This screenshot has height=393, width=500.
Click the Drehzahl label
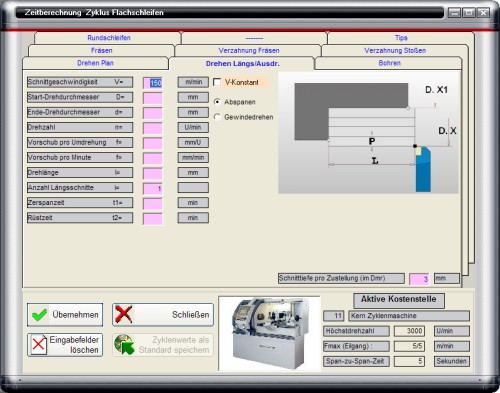80,127
